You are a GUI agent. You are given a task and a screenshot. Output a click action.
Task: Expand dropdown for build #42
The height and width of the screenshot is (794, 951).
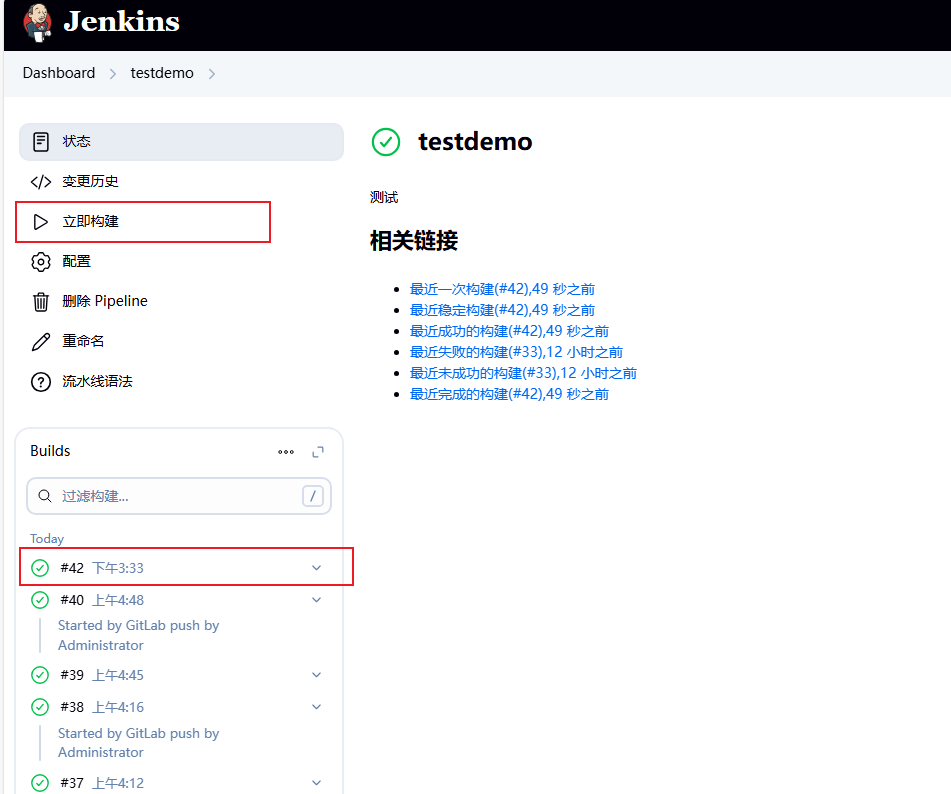[x=317, y=568]
